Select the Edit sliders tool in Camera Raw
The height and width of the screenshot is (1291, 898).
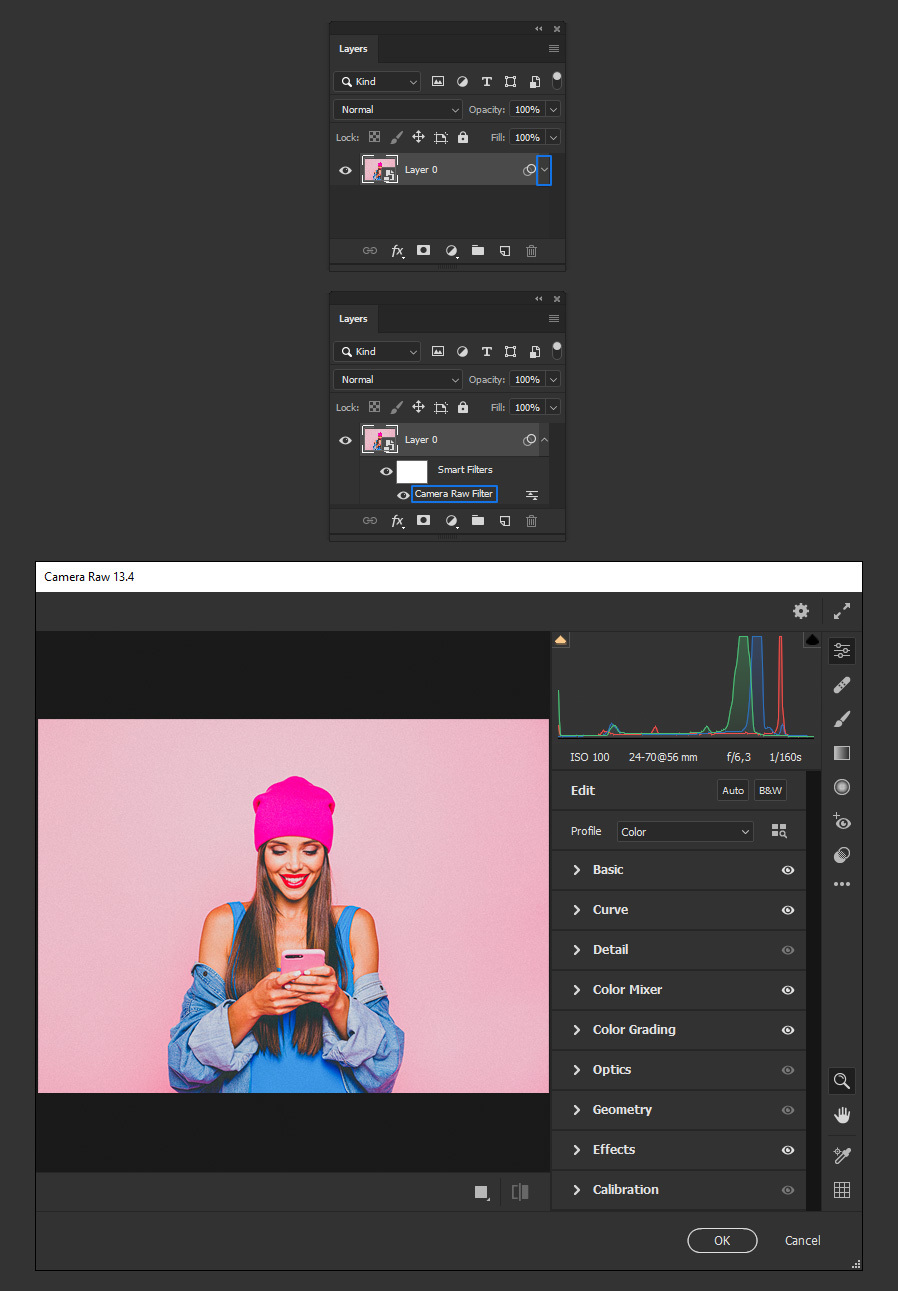[x=842, y=652]
